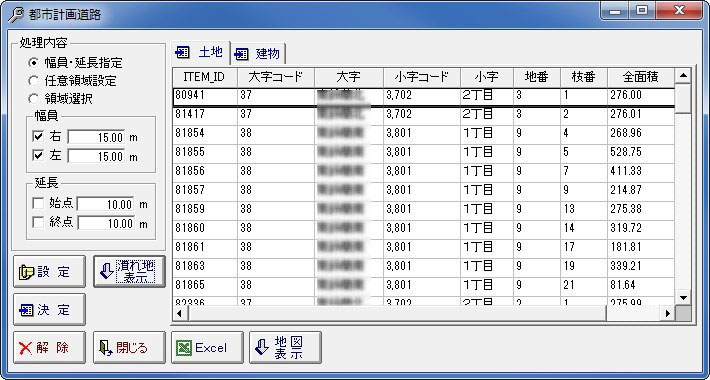Viewport: 710px width, 380px height.
Task: Click the area value 339.21
Action: [626, 266]
